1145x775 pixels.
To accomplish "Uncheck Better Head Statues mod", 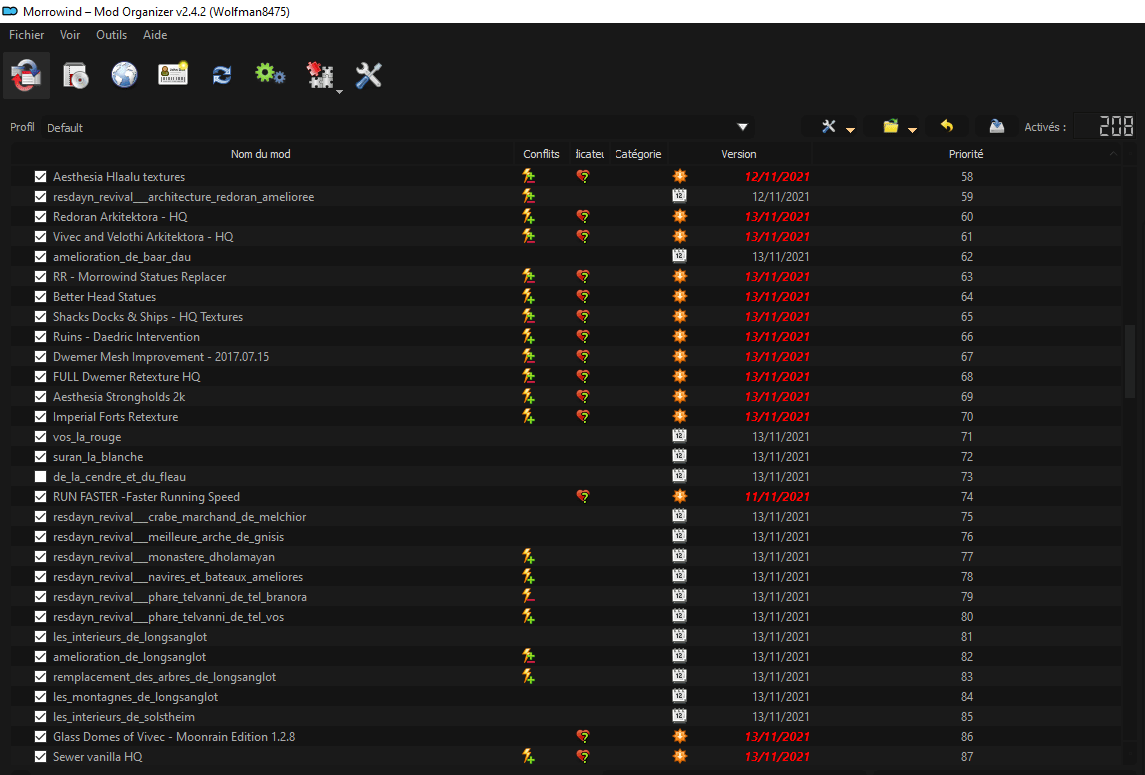I will (41, 297).
